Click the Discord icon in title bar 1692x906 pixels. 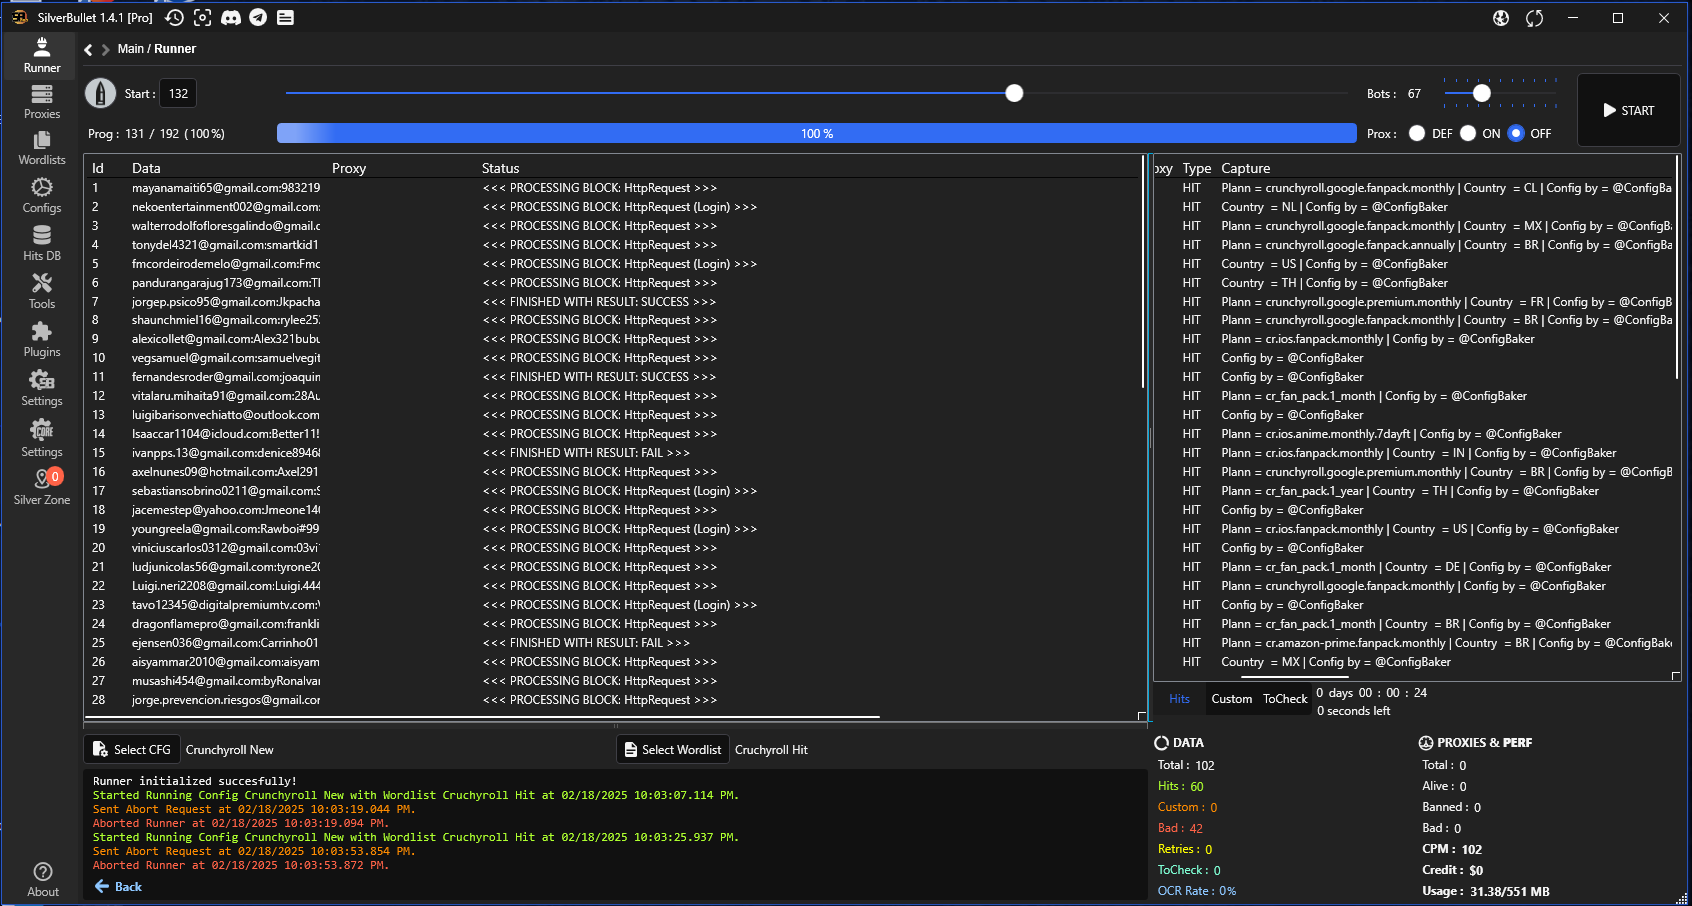(x=231, y=18)
